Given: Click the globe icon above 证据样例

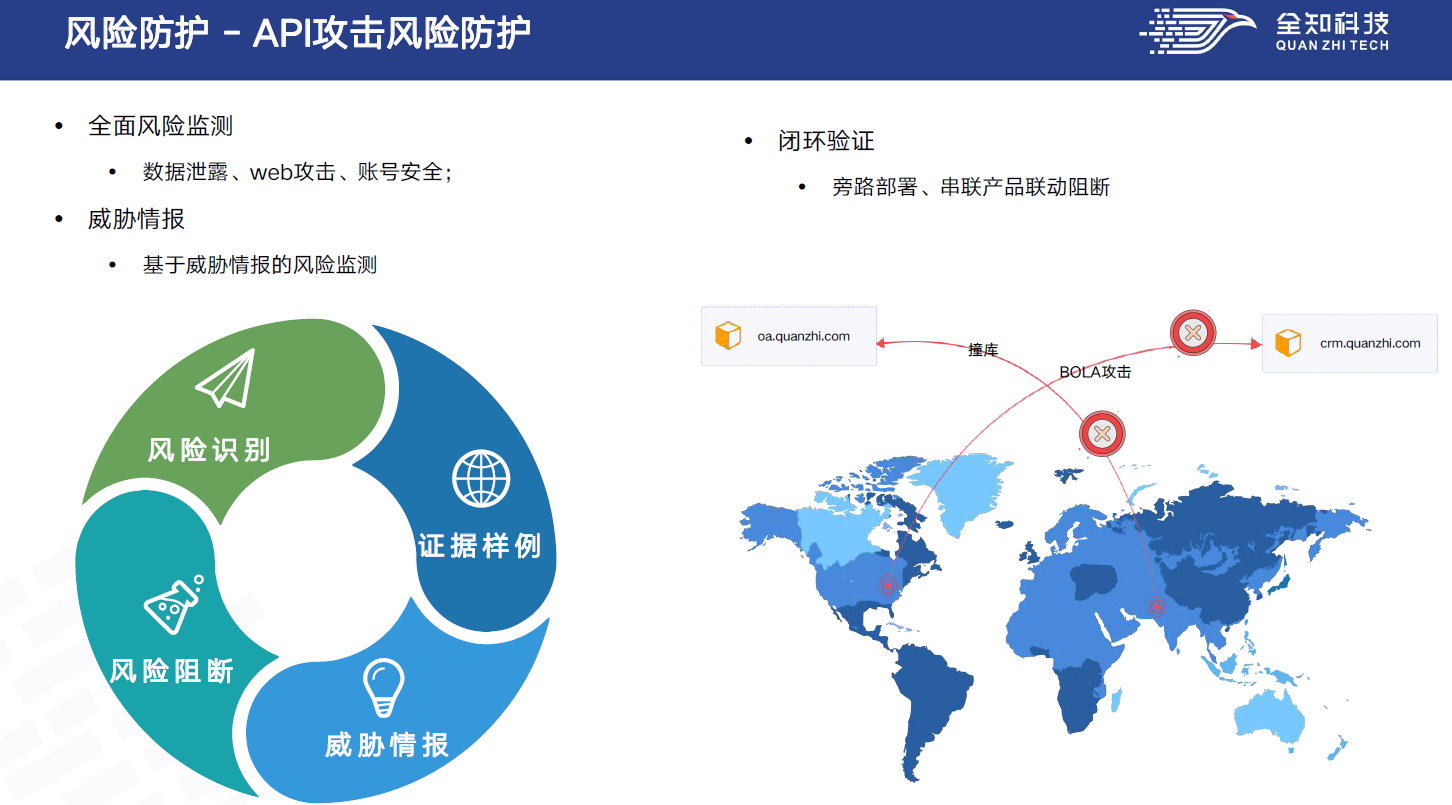Looking at the screenshot, I should point(481,478).
